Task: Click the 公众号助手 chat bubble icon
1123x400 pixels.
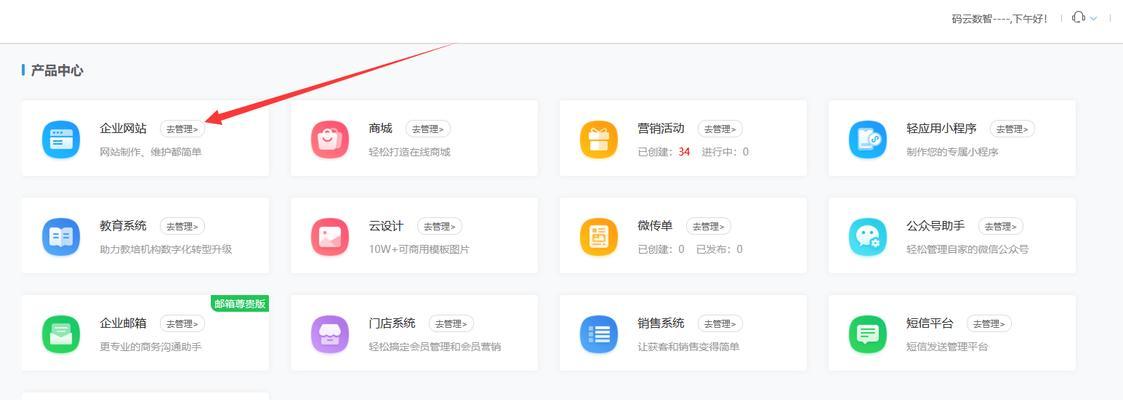Action: 867,237
